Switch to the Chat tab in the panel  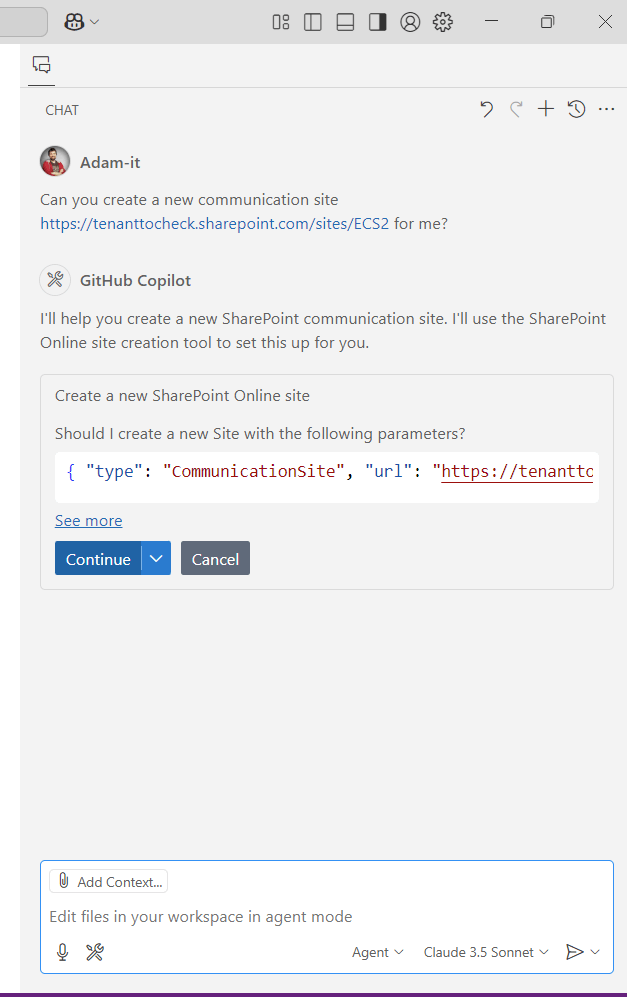pyautogui.click(x=41, y=63)
